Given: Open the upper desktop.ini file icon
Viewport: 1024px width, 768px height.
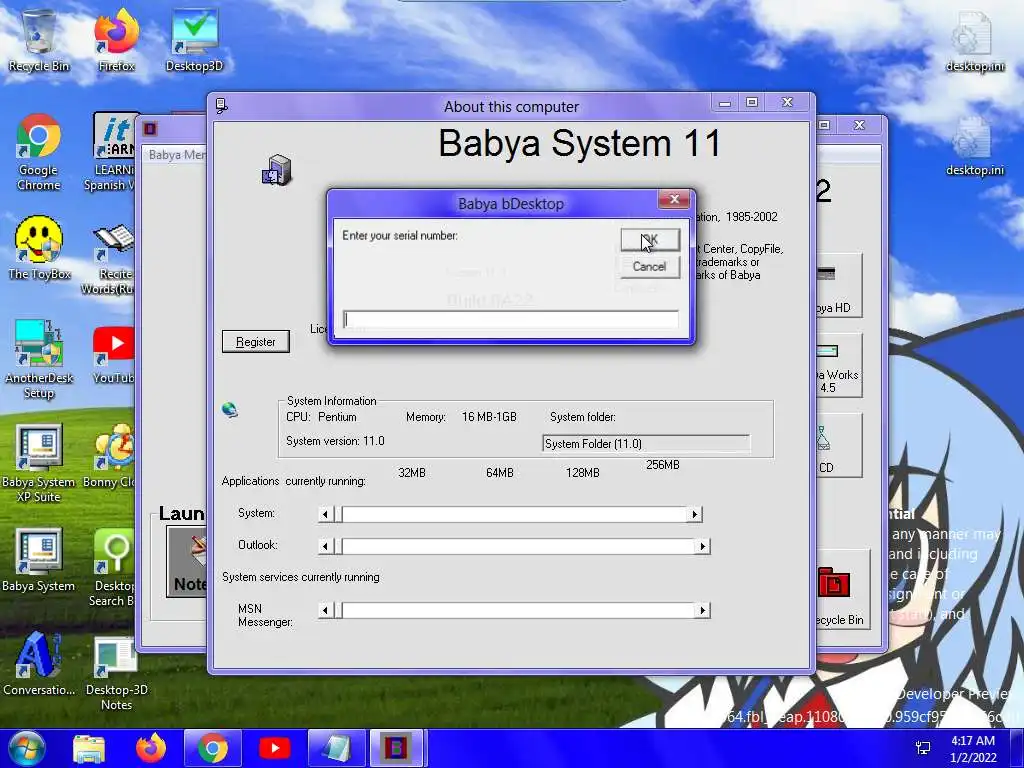Looking at the screenshot, I should (974, 42).
